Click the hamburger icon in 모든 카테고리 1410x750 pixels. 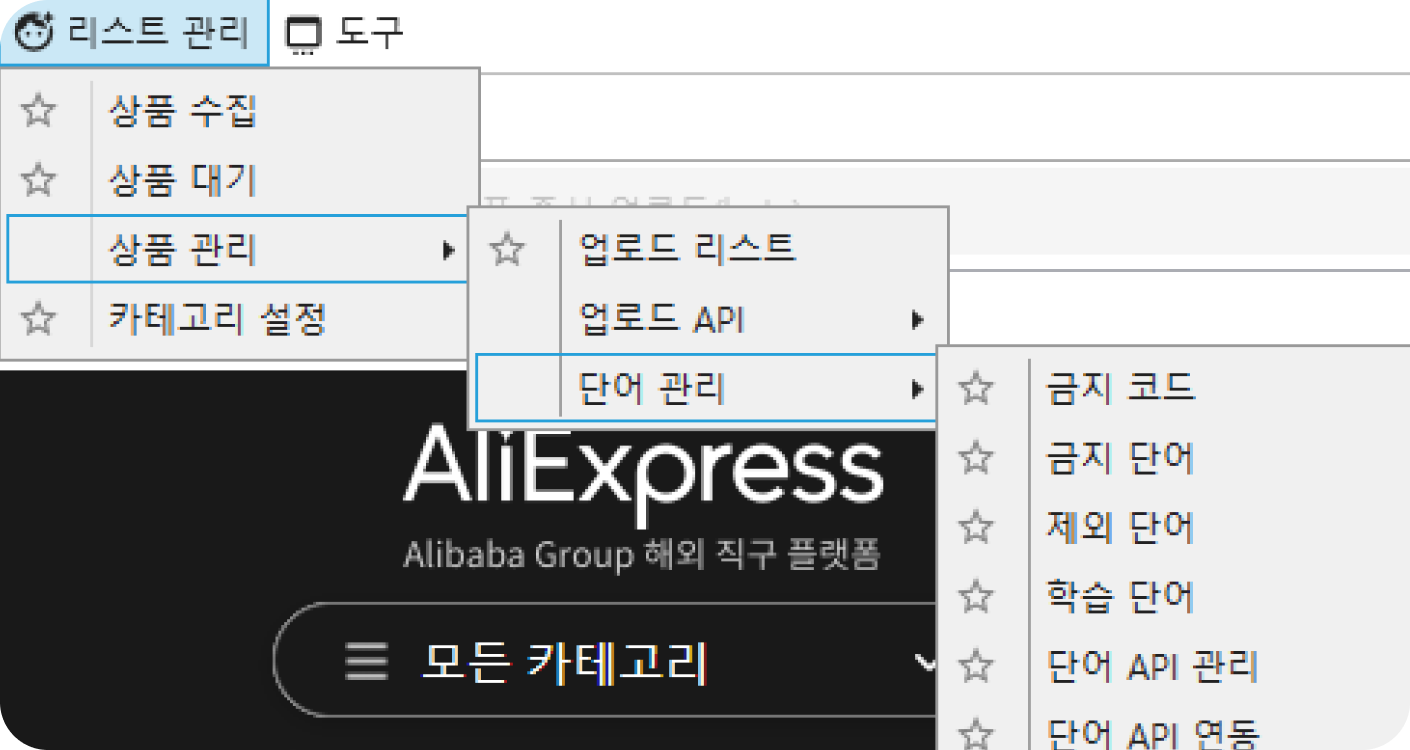coord(366,662)
